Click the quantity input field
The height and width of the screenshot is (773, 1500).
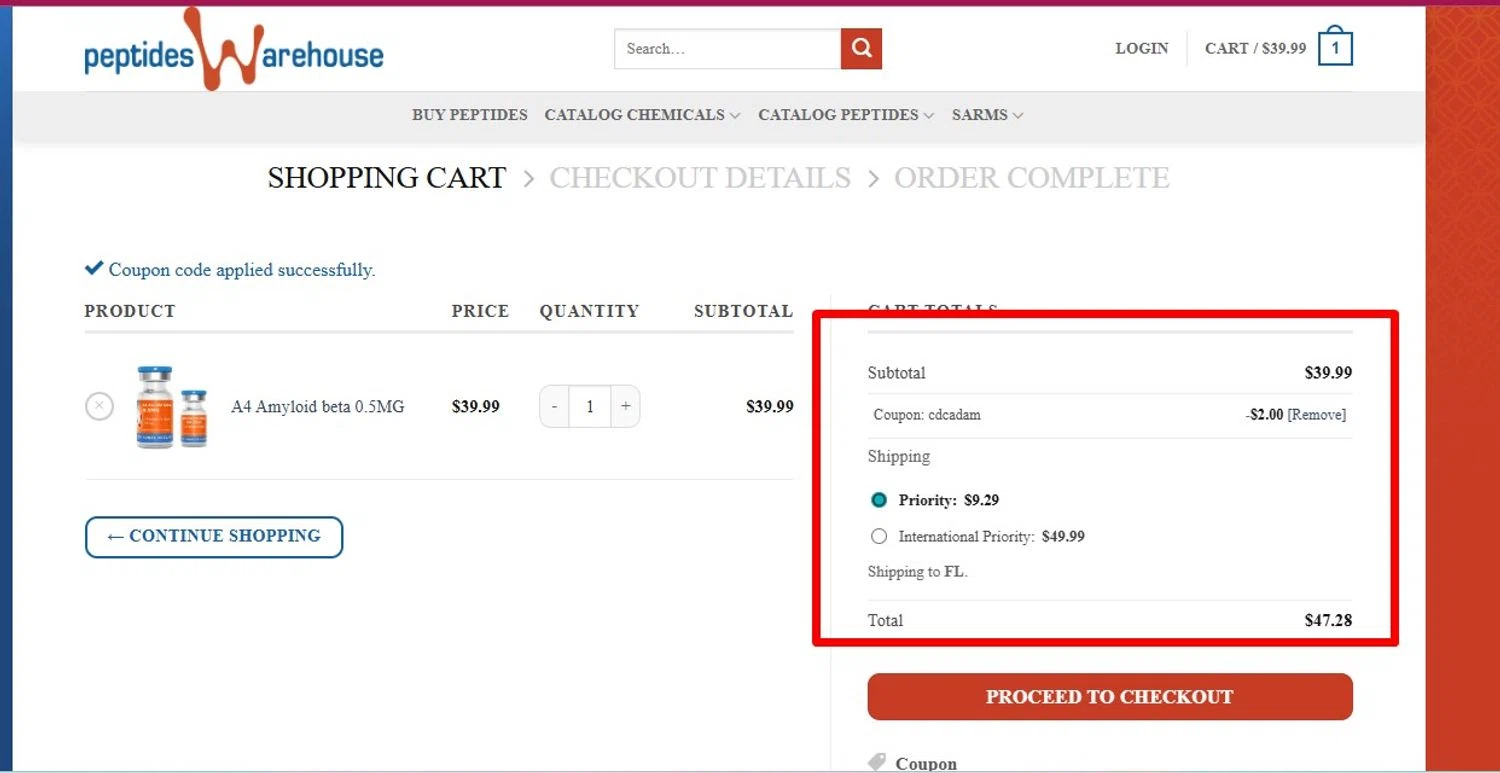[x=590, y=407]
